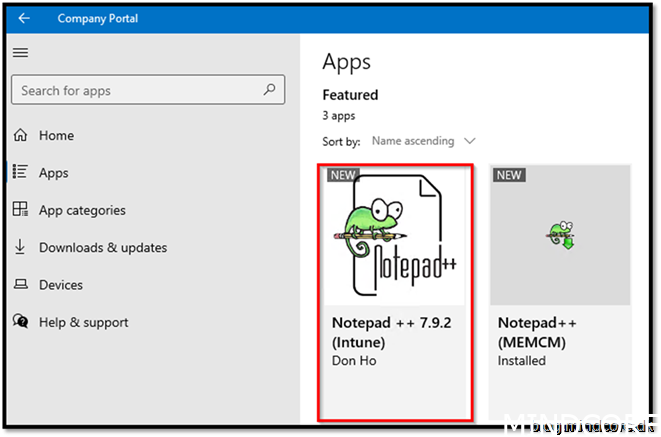Navigate to Help & support text entry
The image size is (661, 437).
[83, 322]
